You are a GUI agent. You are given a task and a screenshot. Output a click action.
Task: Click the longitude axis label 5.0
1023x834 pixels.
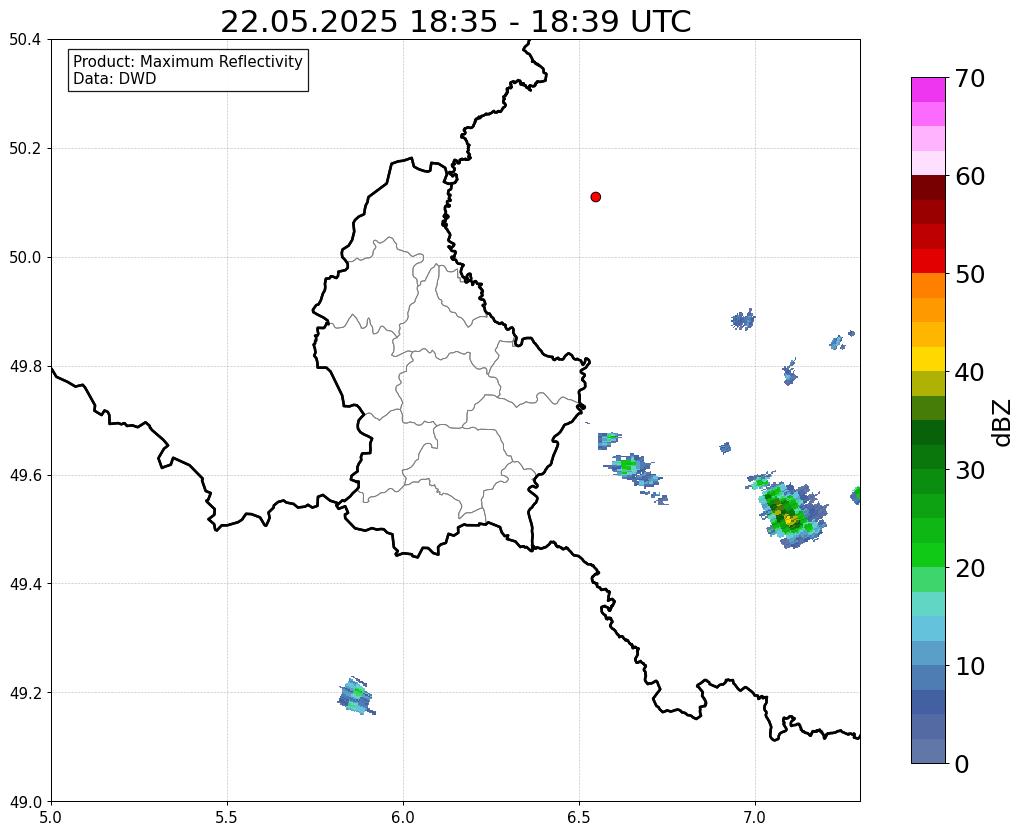coord(51,817)
